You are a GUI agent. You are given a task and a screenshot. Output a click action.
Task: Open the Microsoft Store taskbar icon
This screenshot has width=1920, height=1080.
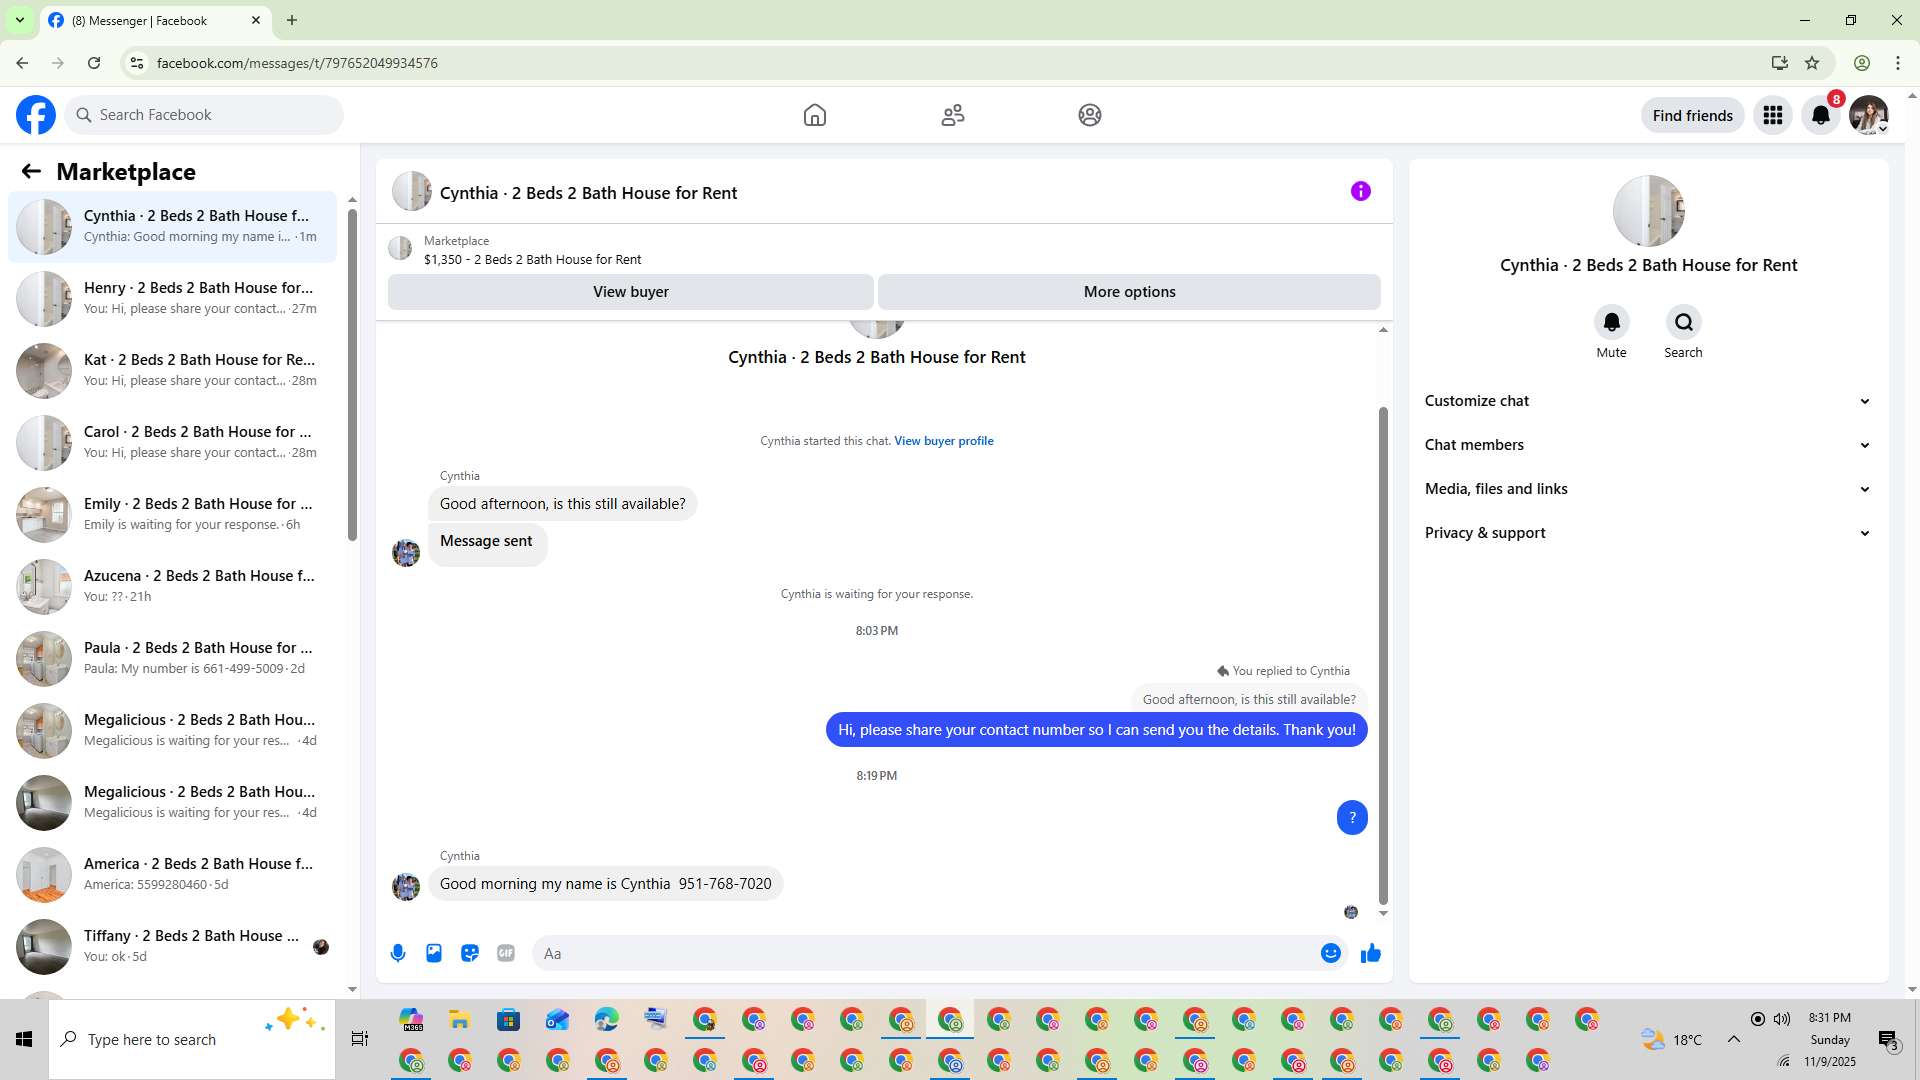(x=509, y=1019)
